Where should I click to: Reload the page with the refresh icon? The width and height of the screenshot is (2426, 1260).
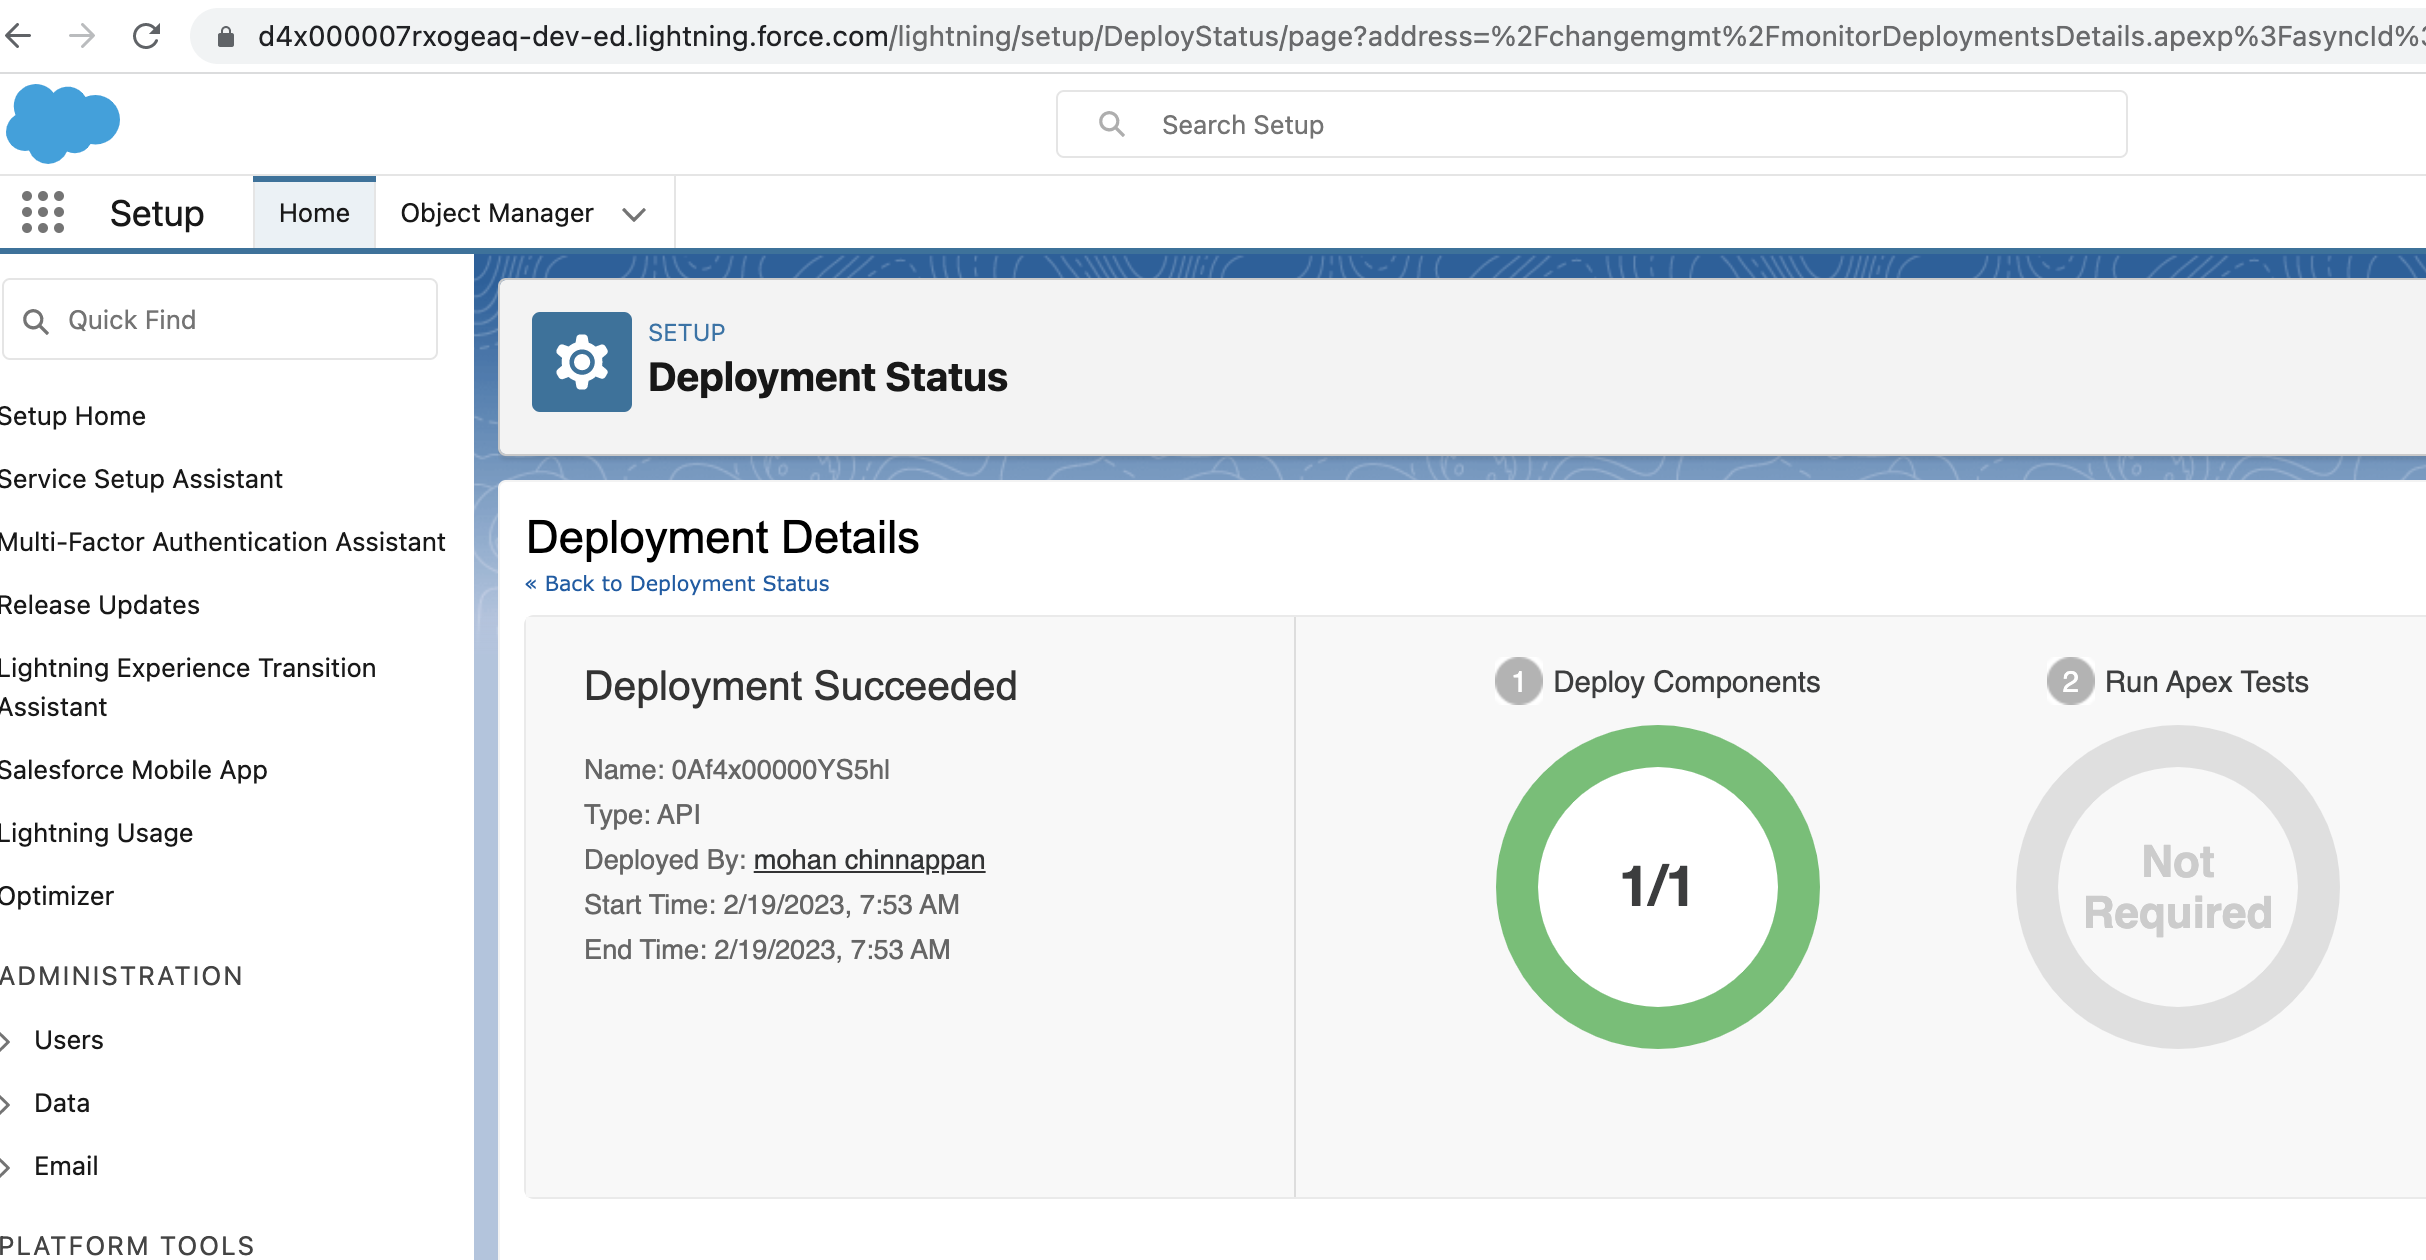[147, 37]
